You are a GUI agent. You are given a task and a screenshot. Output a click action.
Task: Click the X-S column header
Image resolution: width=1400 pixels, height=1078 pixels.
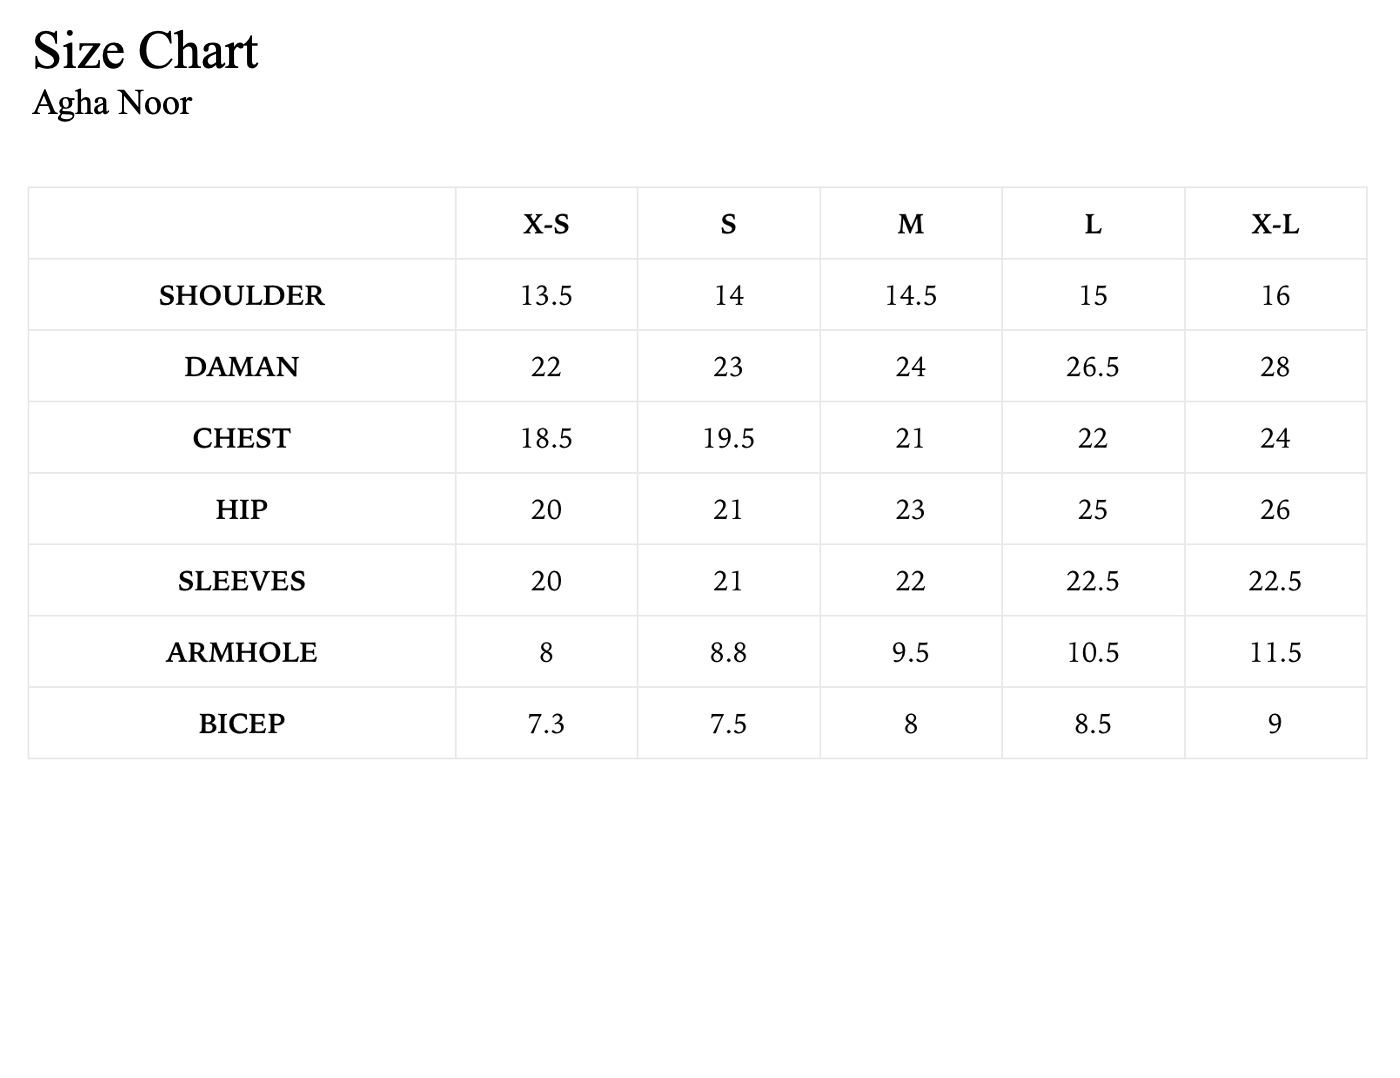(x=546, y=224)
